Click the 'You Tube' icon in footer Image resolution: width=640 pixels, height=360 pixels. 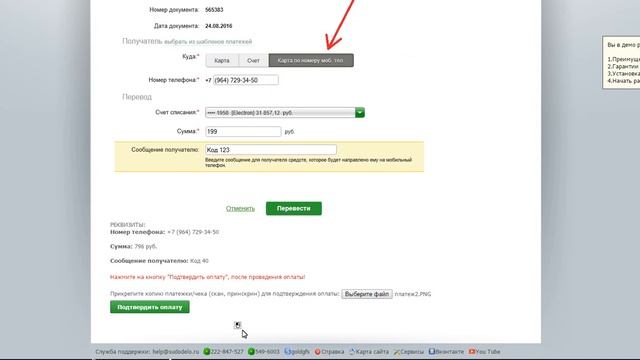click(472, 351)
